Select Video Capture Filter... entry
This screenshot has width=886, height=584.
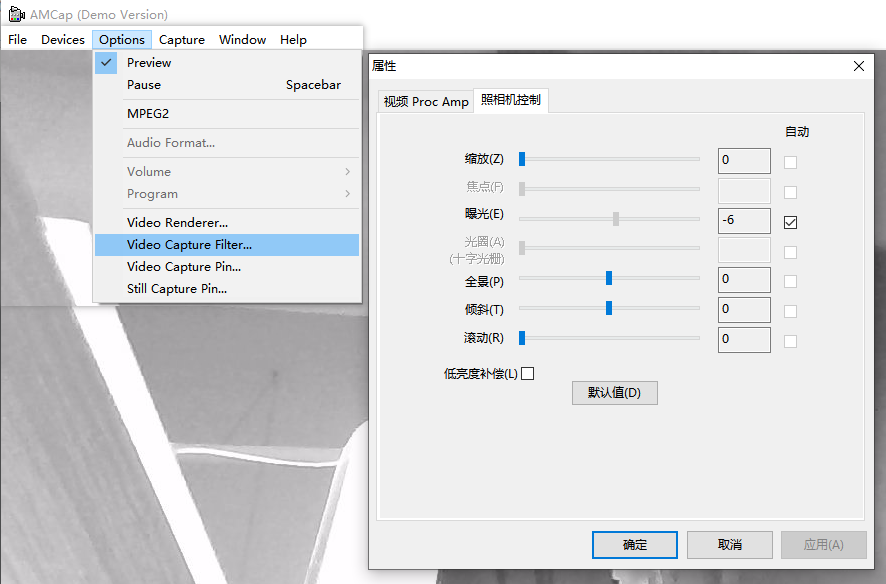pyautogui.click(x=227, y=245)
